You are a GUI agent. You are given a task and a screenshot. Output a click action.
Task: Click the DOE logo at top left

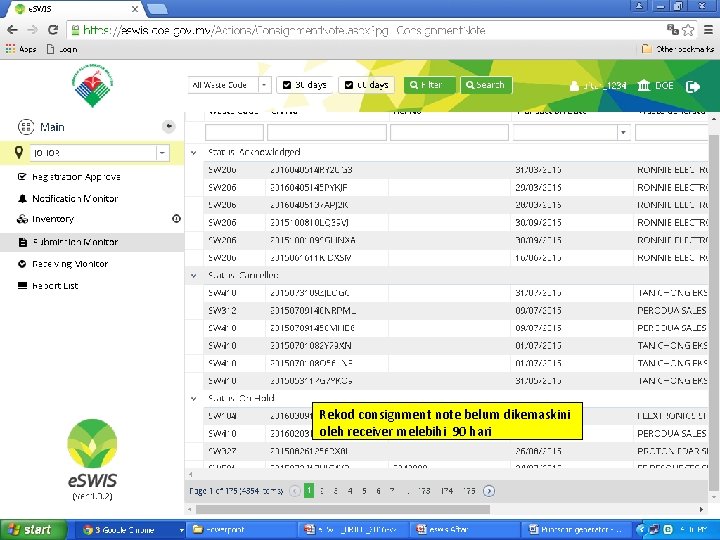[92, 85]
